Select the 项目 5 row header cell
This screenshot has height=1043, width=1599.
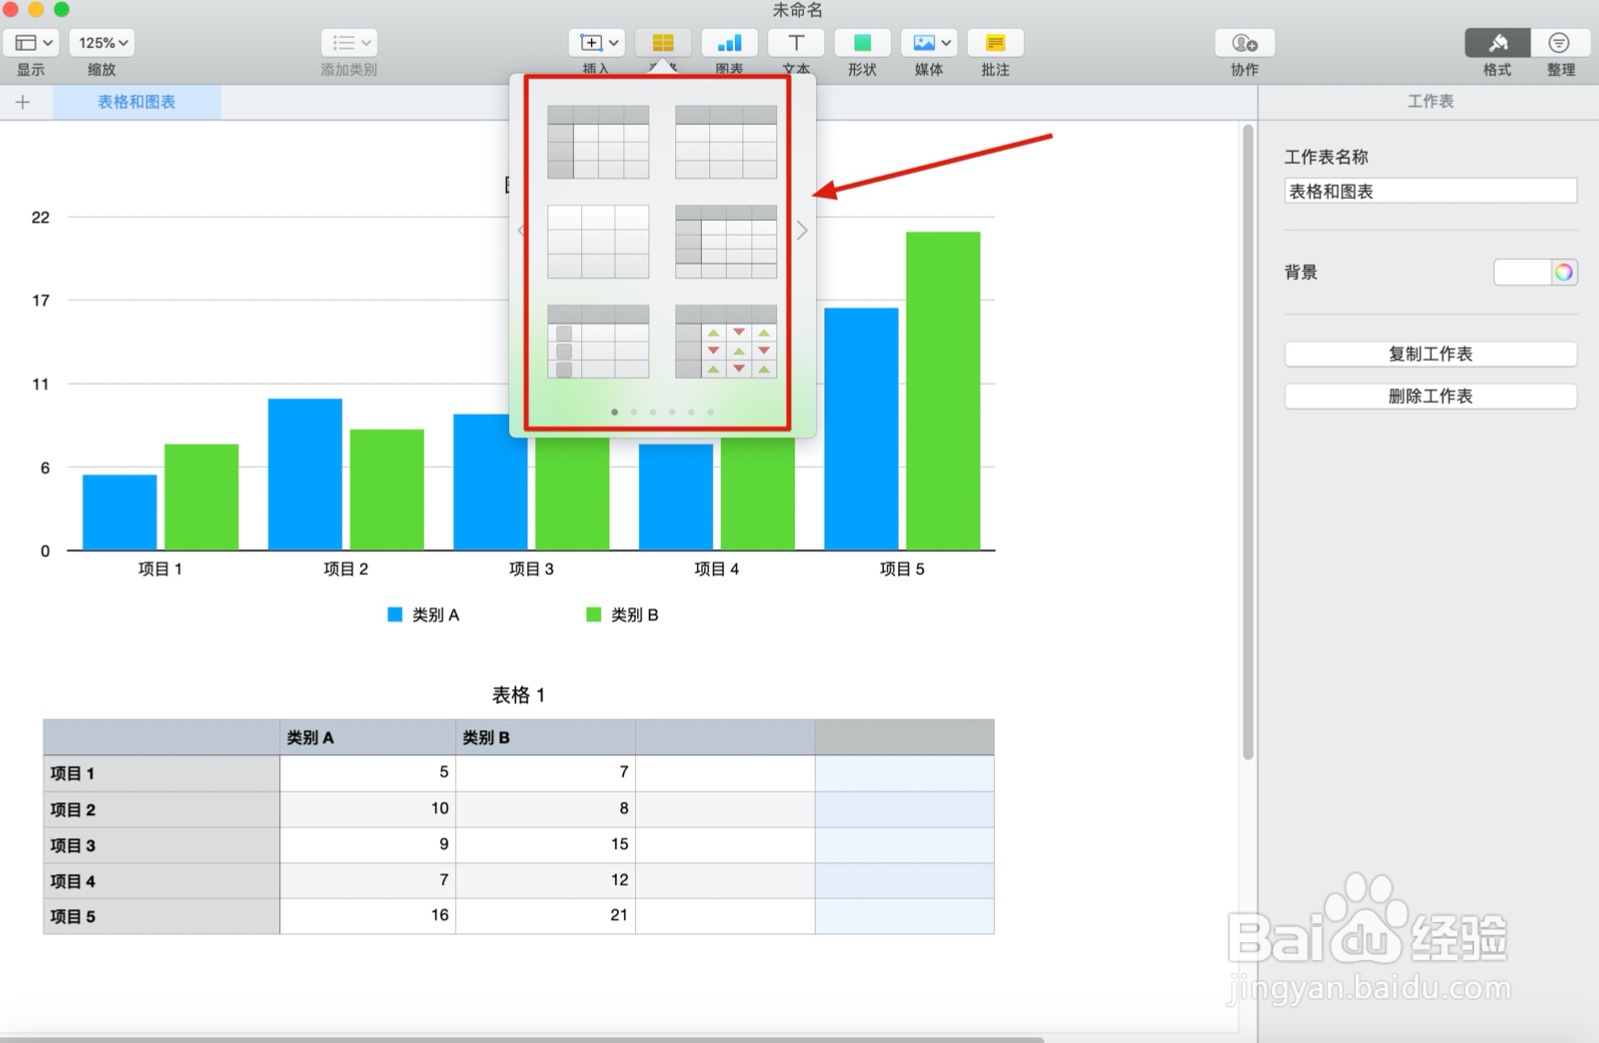[x=161, y=916]
